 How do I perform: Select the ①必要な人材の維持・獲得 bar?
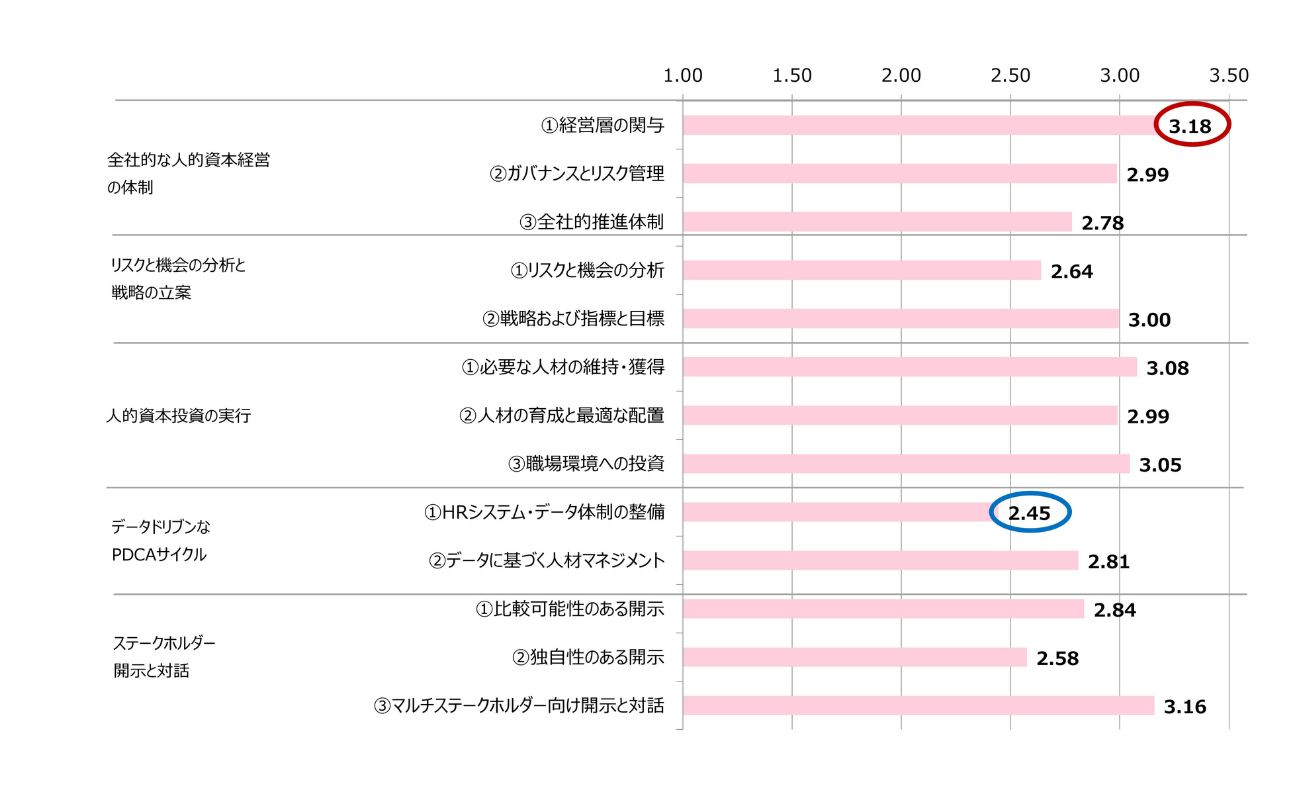coord(910,367)
